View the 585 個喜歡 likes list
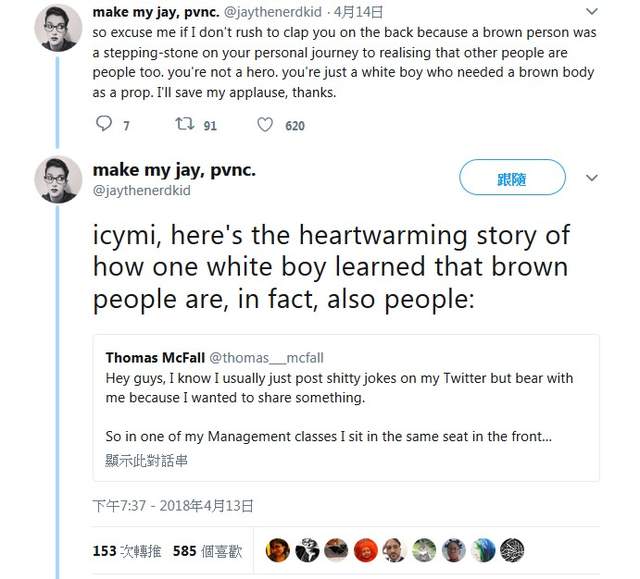 click(x=210, y=550)
